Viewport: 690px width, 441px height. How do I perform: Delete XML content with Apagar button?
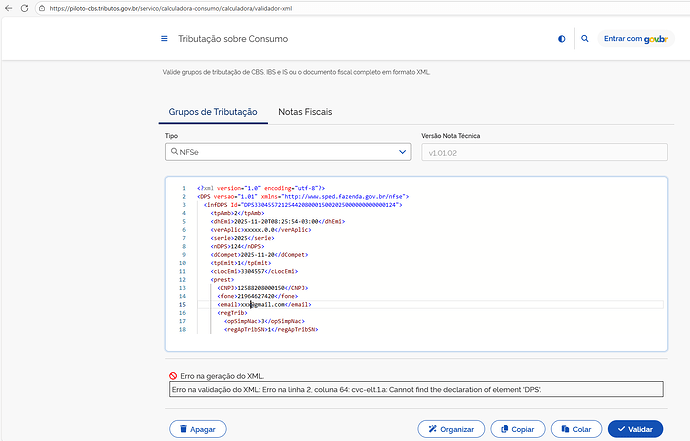[x=196, y=429]
